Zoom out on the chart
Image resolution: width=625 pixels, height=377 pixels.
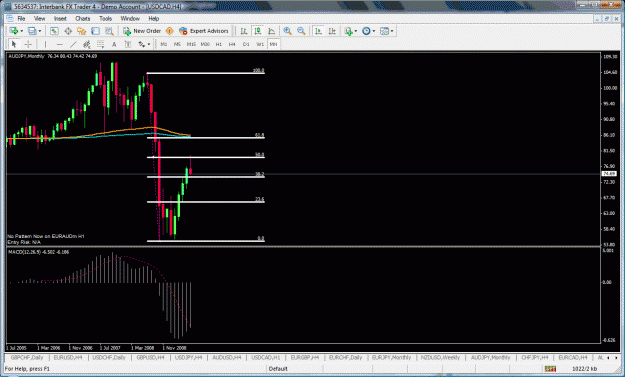click(x=301, y=31)
